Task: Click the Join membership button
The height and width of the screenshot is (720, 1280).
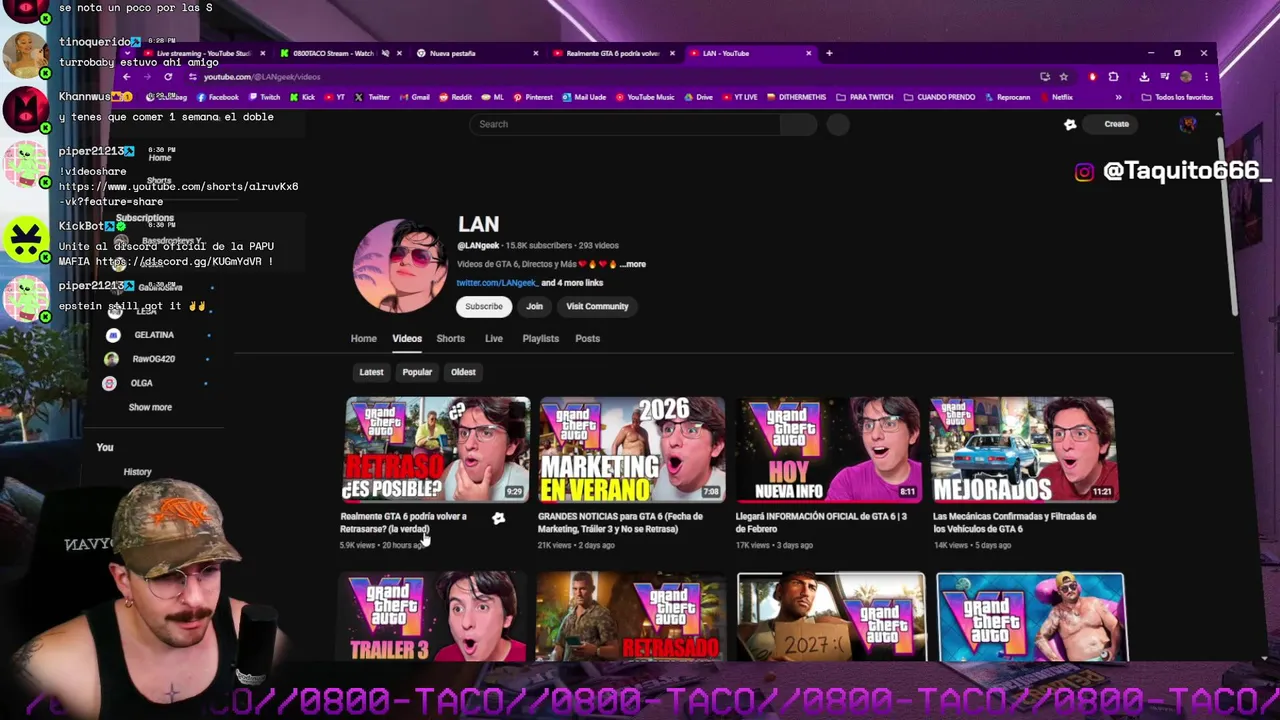Action: [x=534, y=306]
